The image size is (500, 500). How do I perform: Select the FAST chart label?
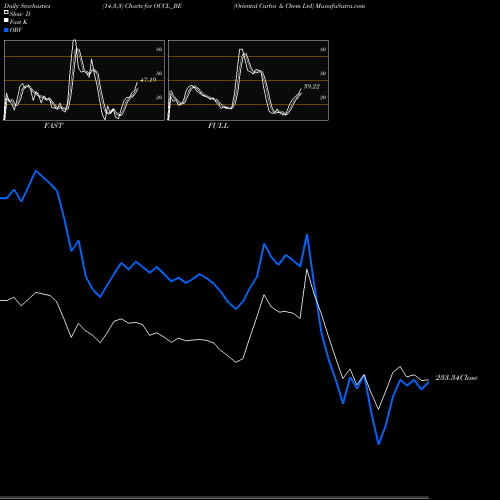click(53, 126)
